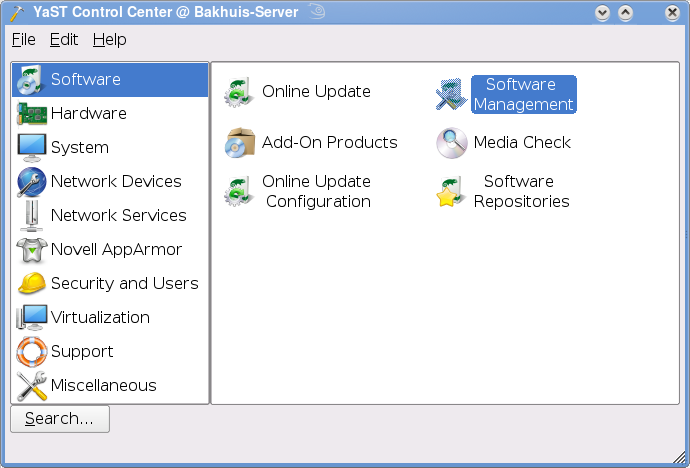Close the YaST Control Center window
Viewport: 690px width, 468px height.
pos(672,13)
